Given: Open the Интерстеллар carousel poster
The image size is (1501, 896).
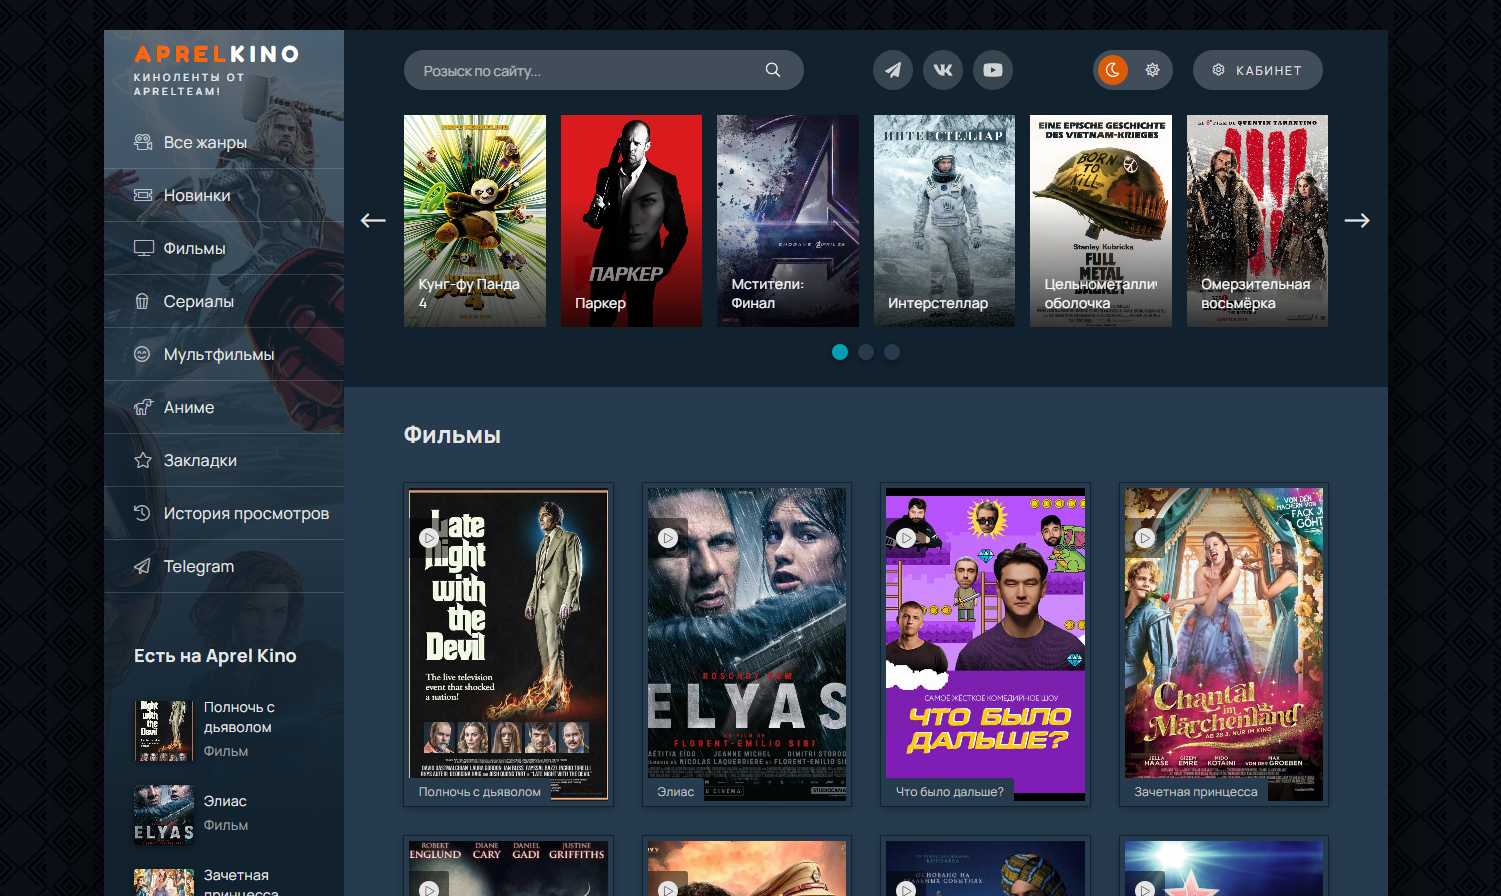Looking at the screenshot, I should (x=944, y=221).
